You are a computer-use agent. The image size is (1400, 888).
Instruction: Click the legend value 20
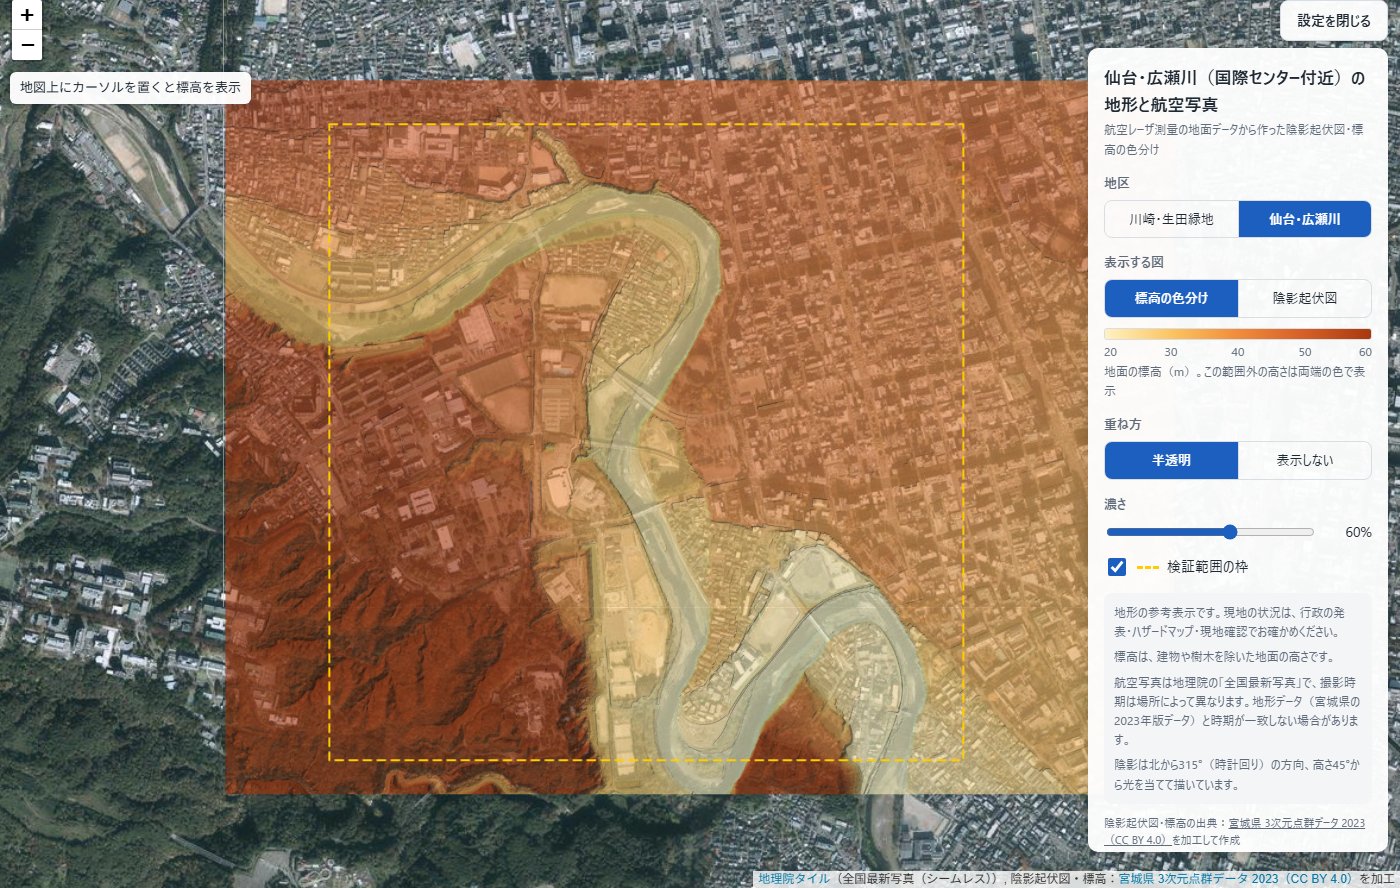[x=1111, y=352]
